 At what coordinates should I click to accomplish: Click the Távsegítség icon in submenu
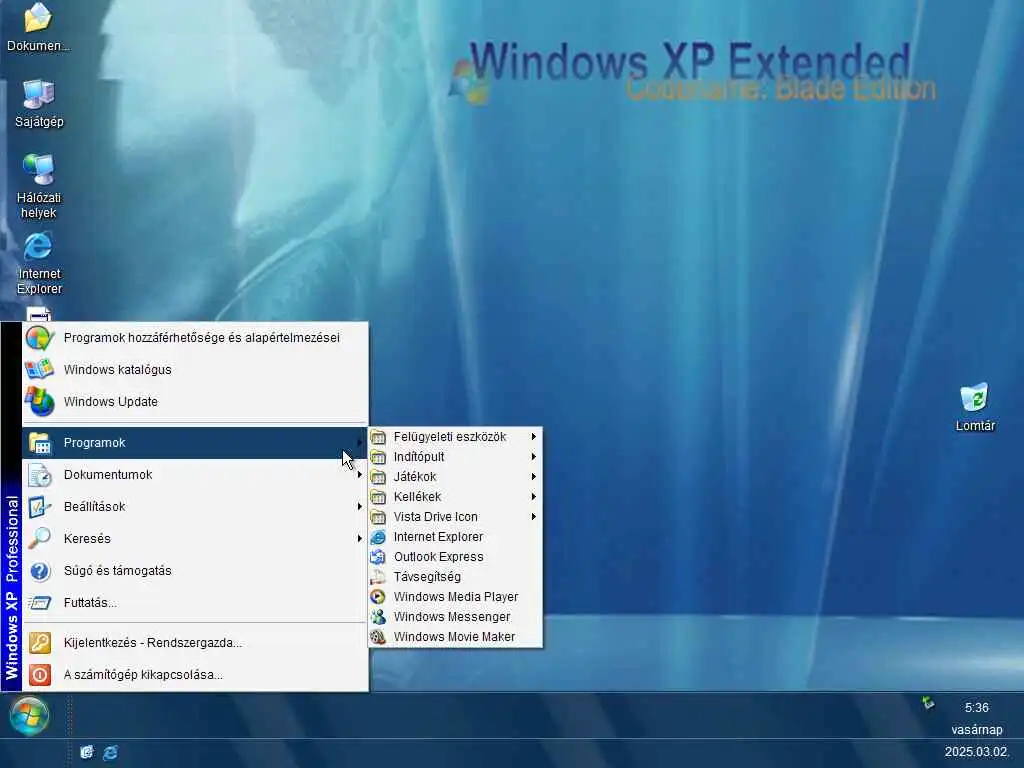click(378, 577)
